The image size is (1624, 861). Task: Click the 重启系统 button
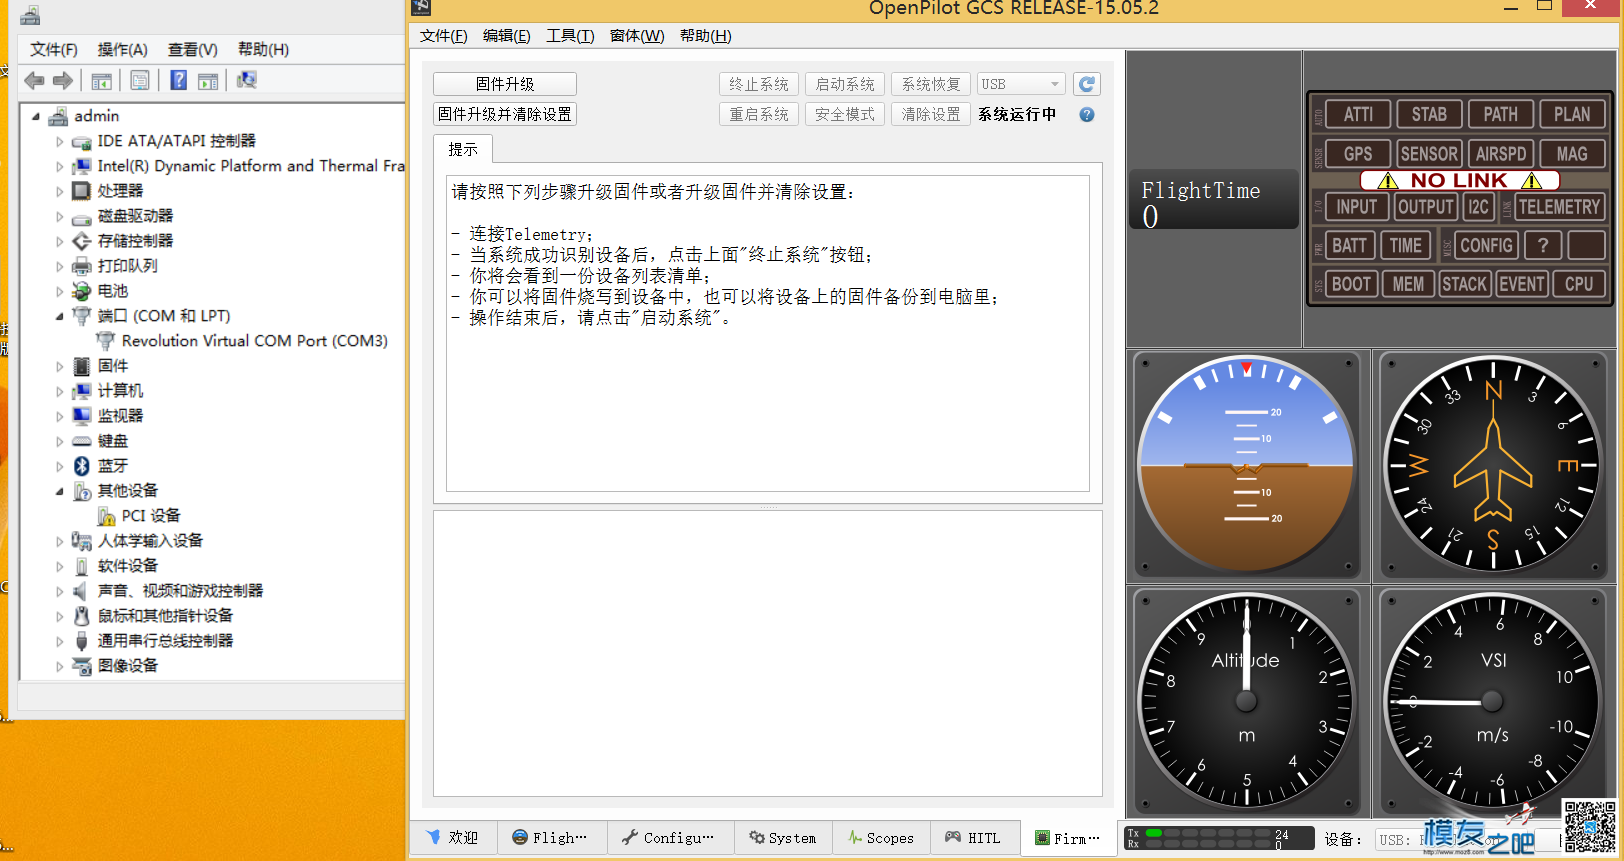759,114
